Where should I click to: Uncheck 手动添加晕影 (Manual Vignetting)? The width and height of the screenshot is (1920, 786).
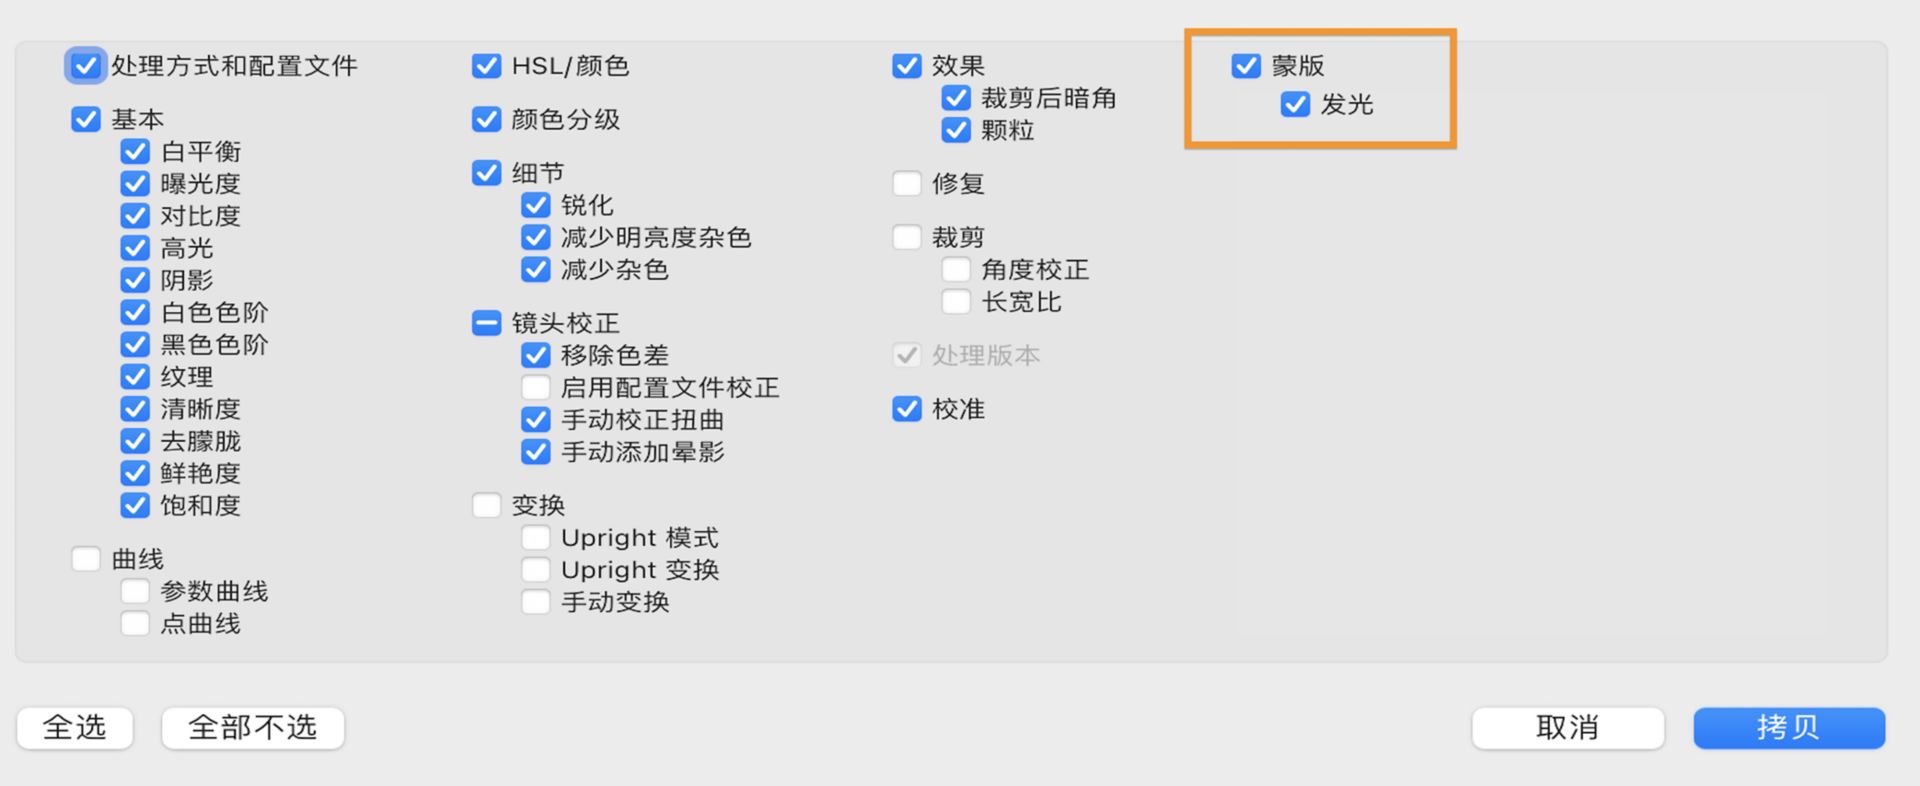coord(536,452)
